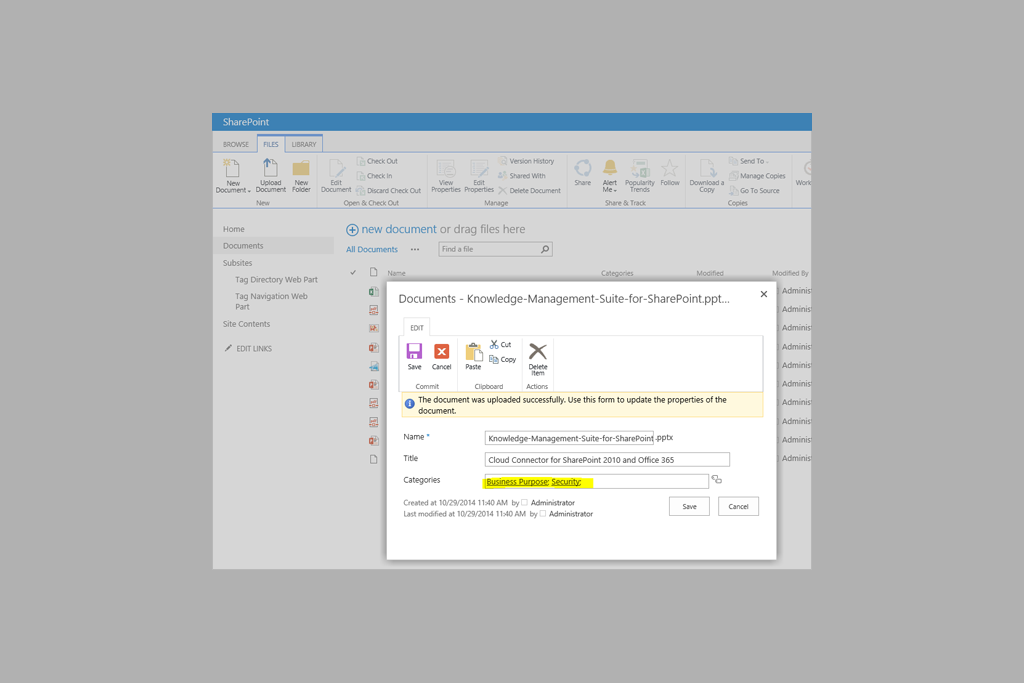Click the View Properties ribbon icon

click(x=446, y=168)
